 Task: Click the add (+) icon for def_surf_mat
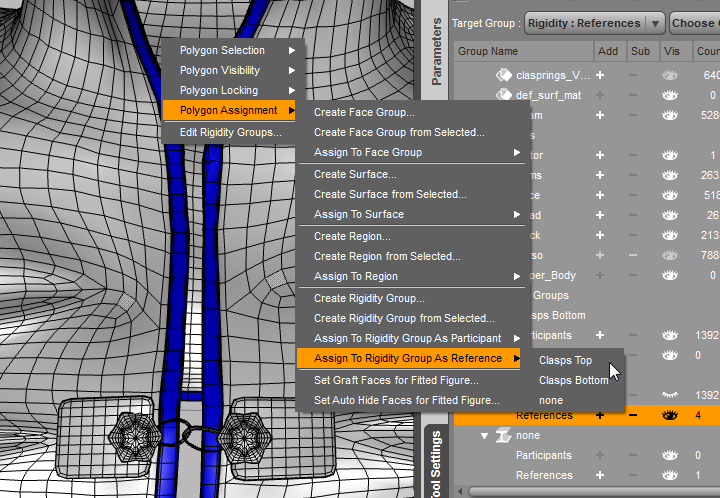(x=600, y=95)
